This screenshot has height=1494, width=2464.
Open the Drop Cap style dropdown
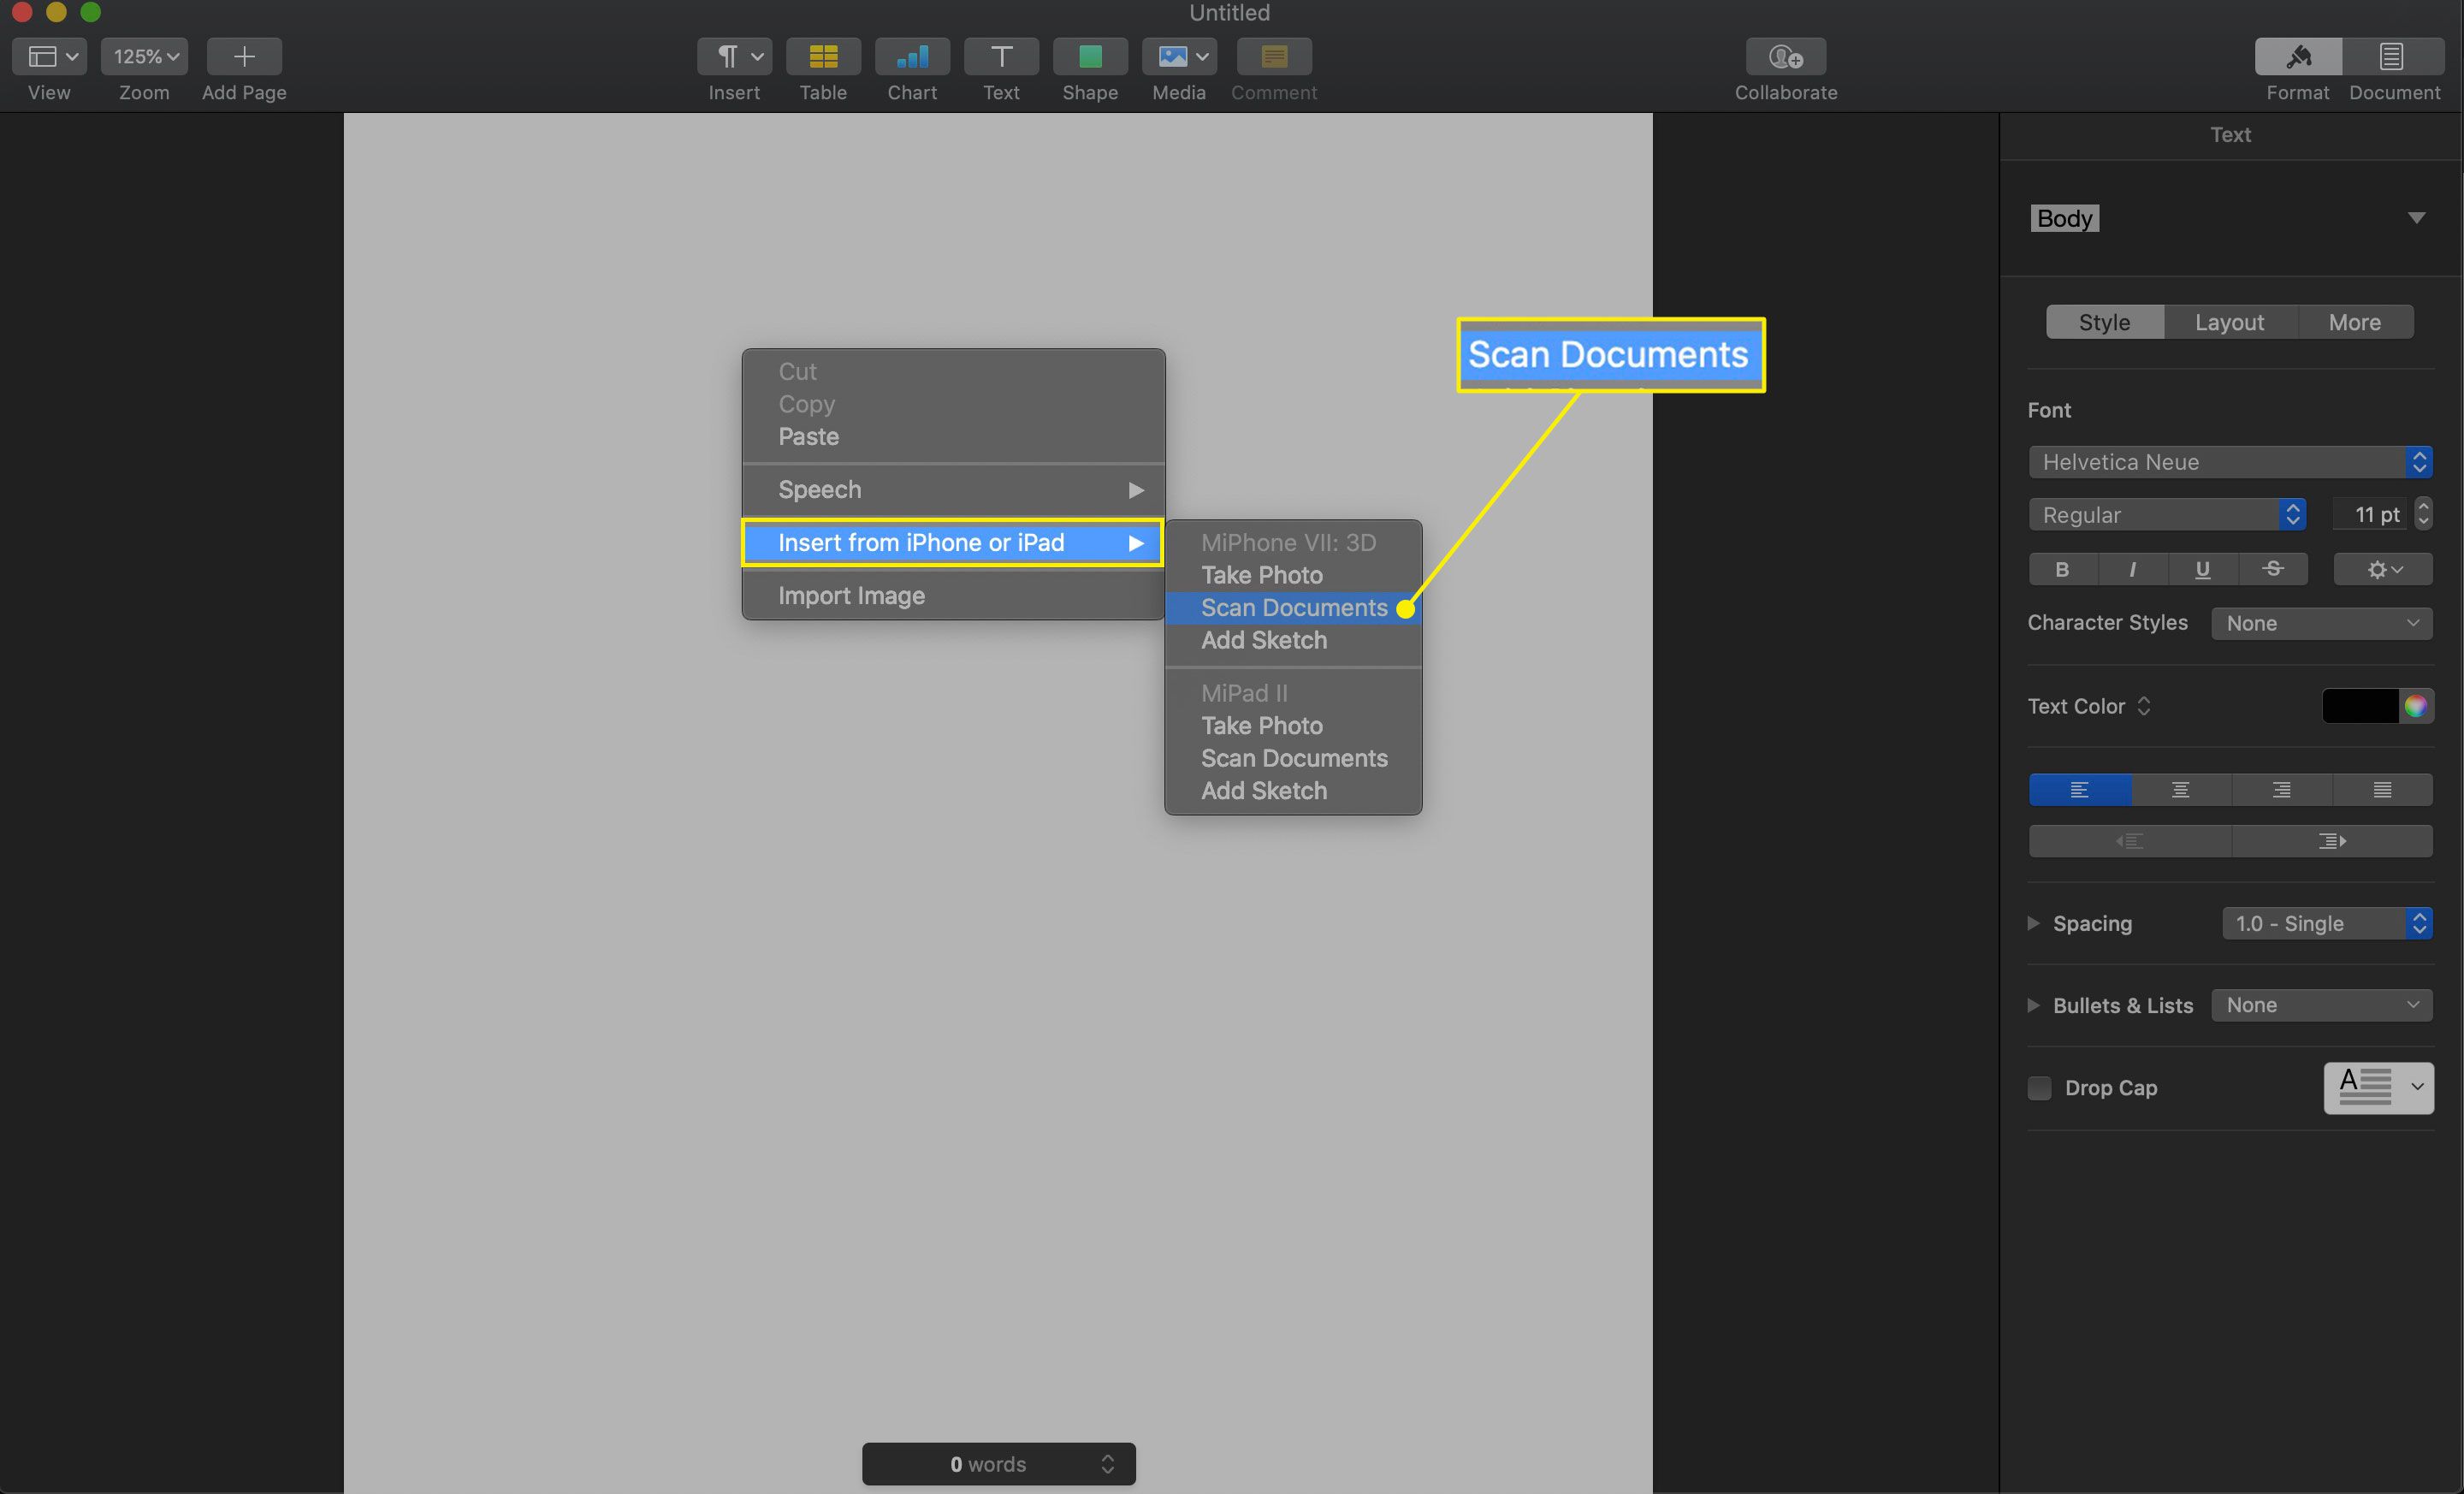coord(2379,1087)
